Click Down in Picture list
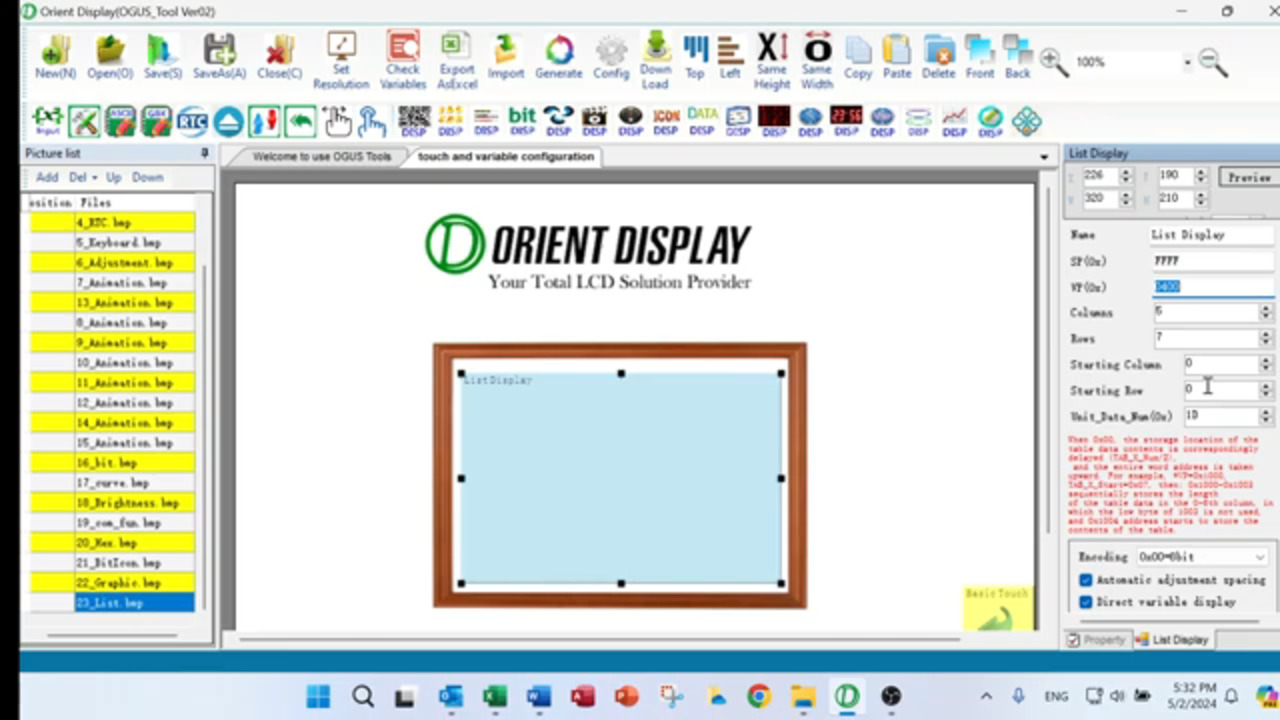Image resolution: width=1280 pixels, height=720 pixels. [x=147, y=177]
